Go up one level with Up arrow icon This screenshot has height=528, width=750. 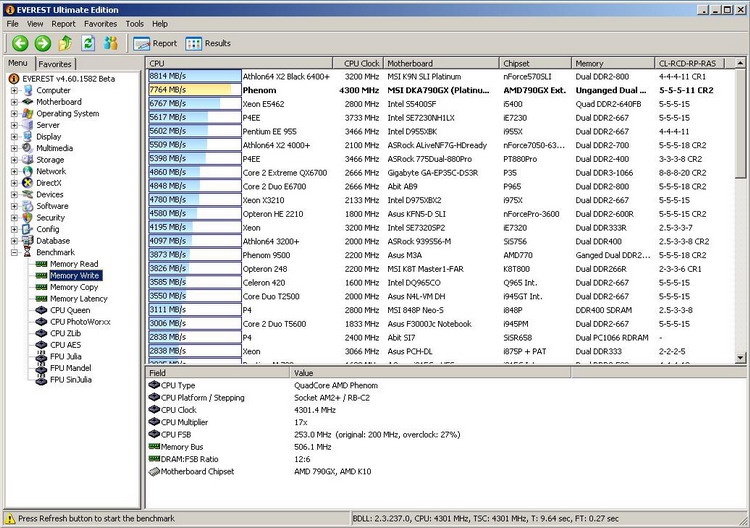[x=65, y=44]
